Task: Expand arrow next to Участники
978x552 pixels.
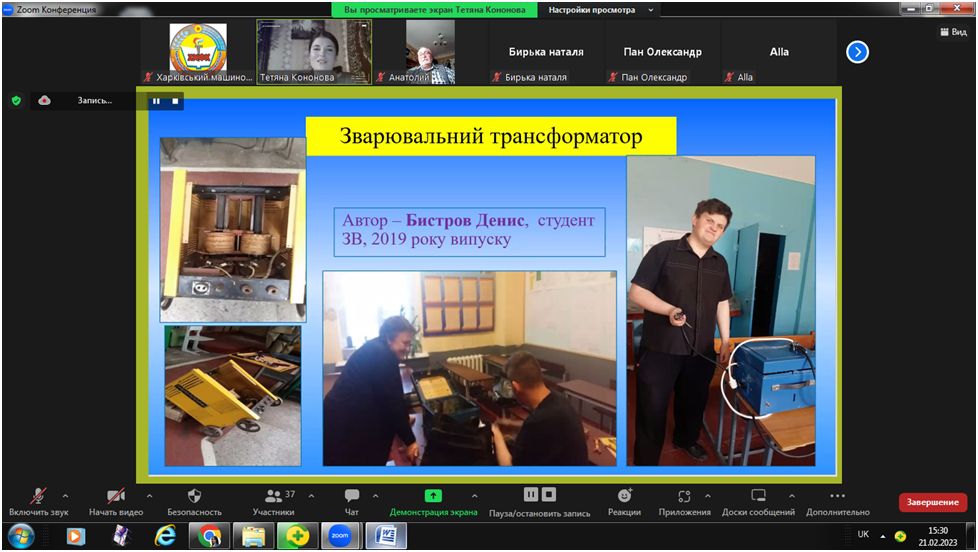Action: click(311, 496)
